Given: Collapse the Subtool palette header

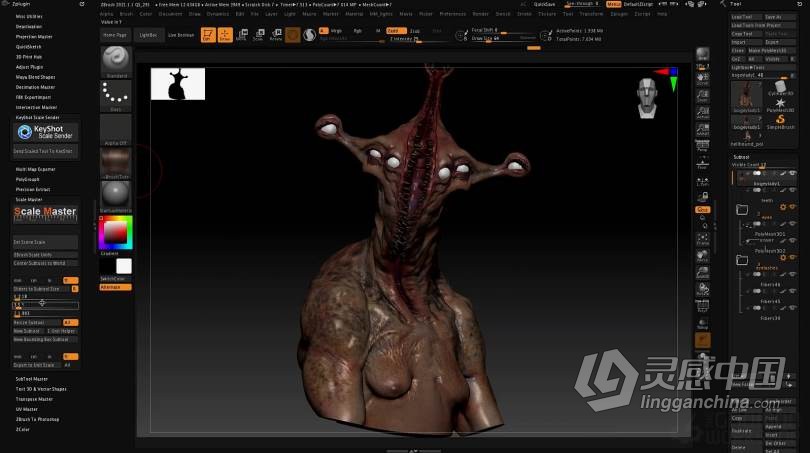Looking at the screenshot, I should coord(741,157).
